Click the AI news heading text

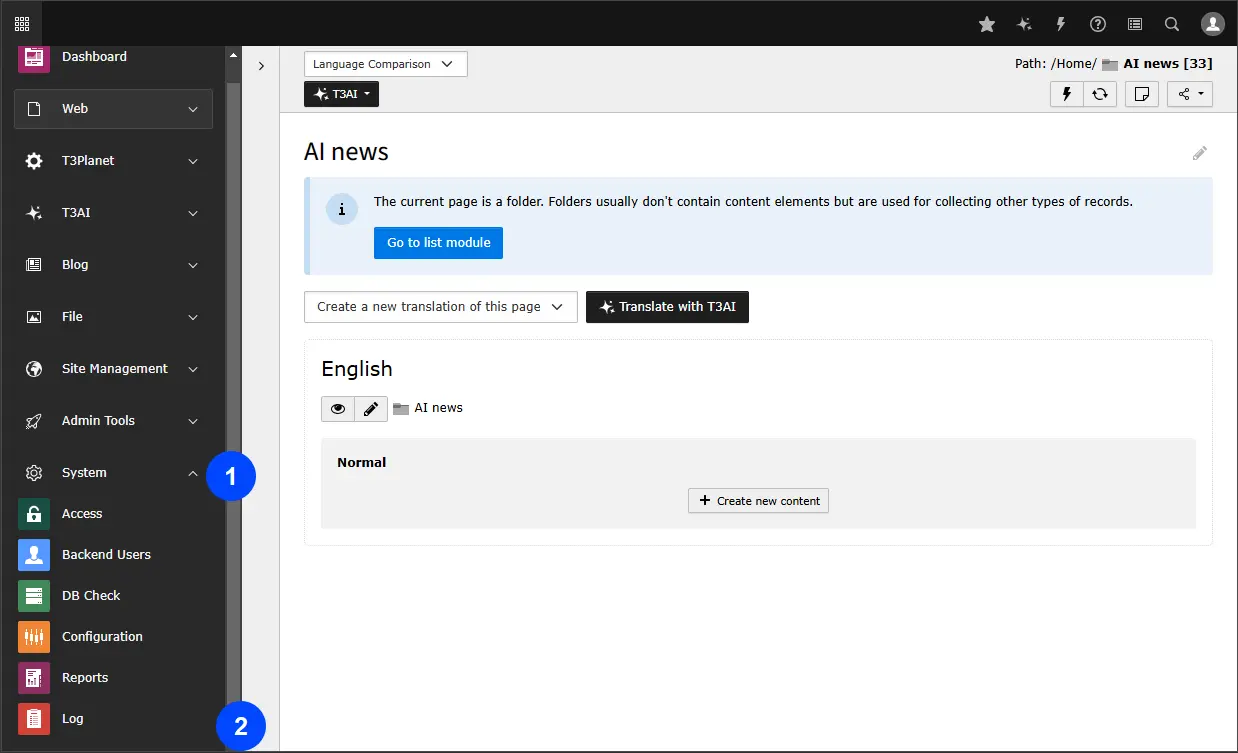pyautogui.click(x=346, y=152)
